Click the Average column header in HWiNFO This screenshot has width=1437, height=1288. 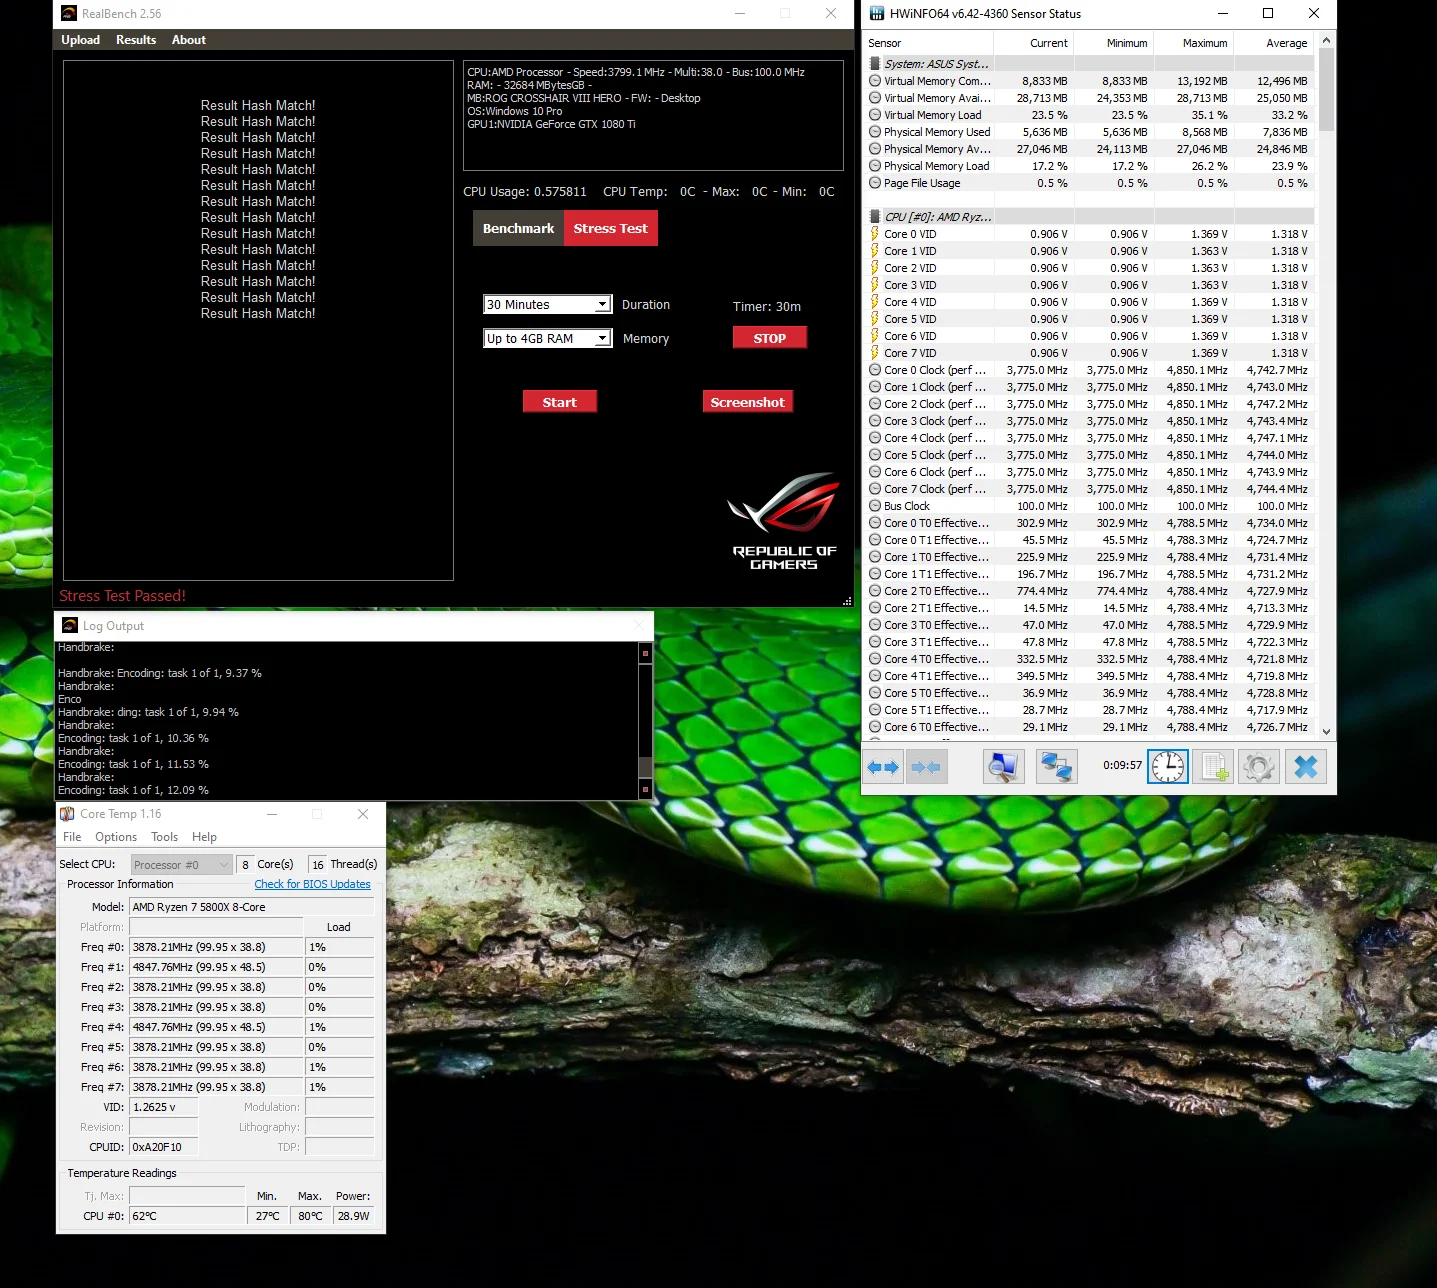coord(1274,43)
